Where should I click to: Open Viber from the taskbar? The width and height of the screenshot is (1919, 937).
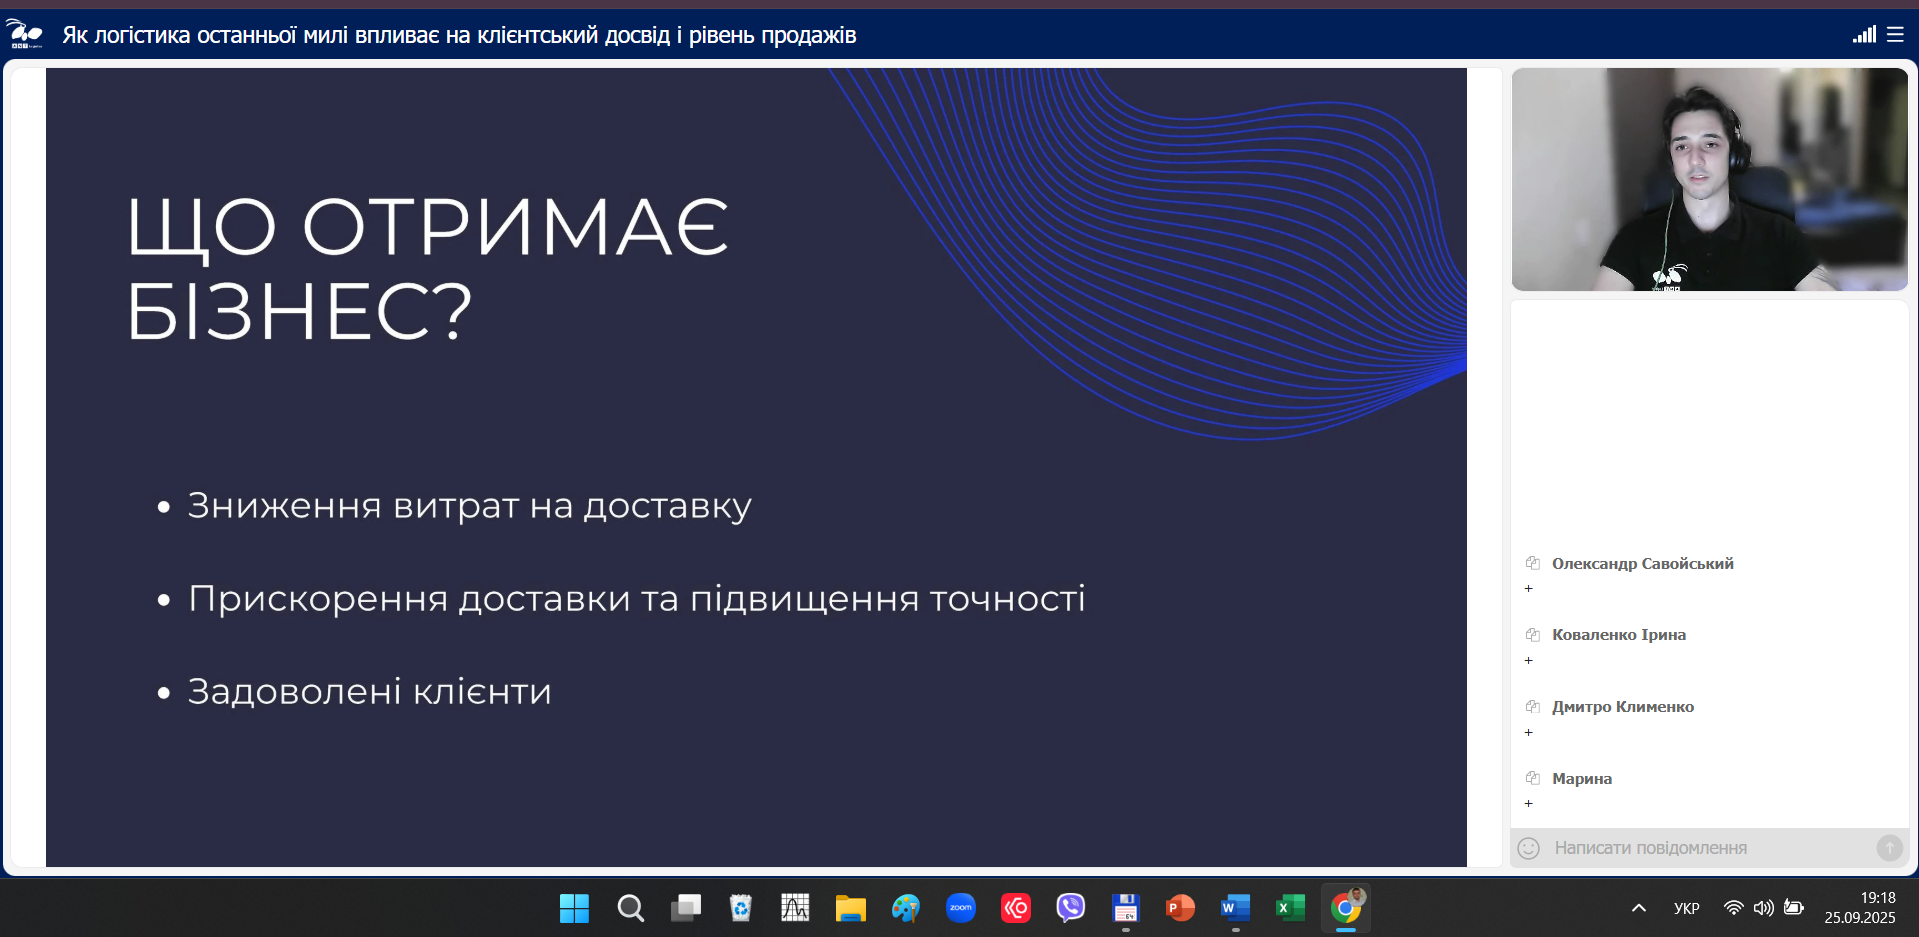(x=1071, y=908)
